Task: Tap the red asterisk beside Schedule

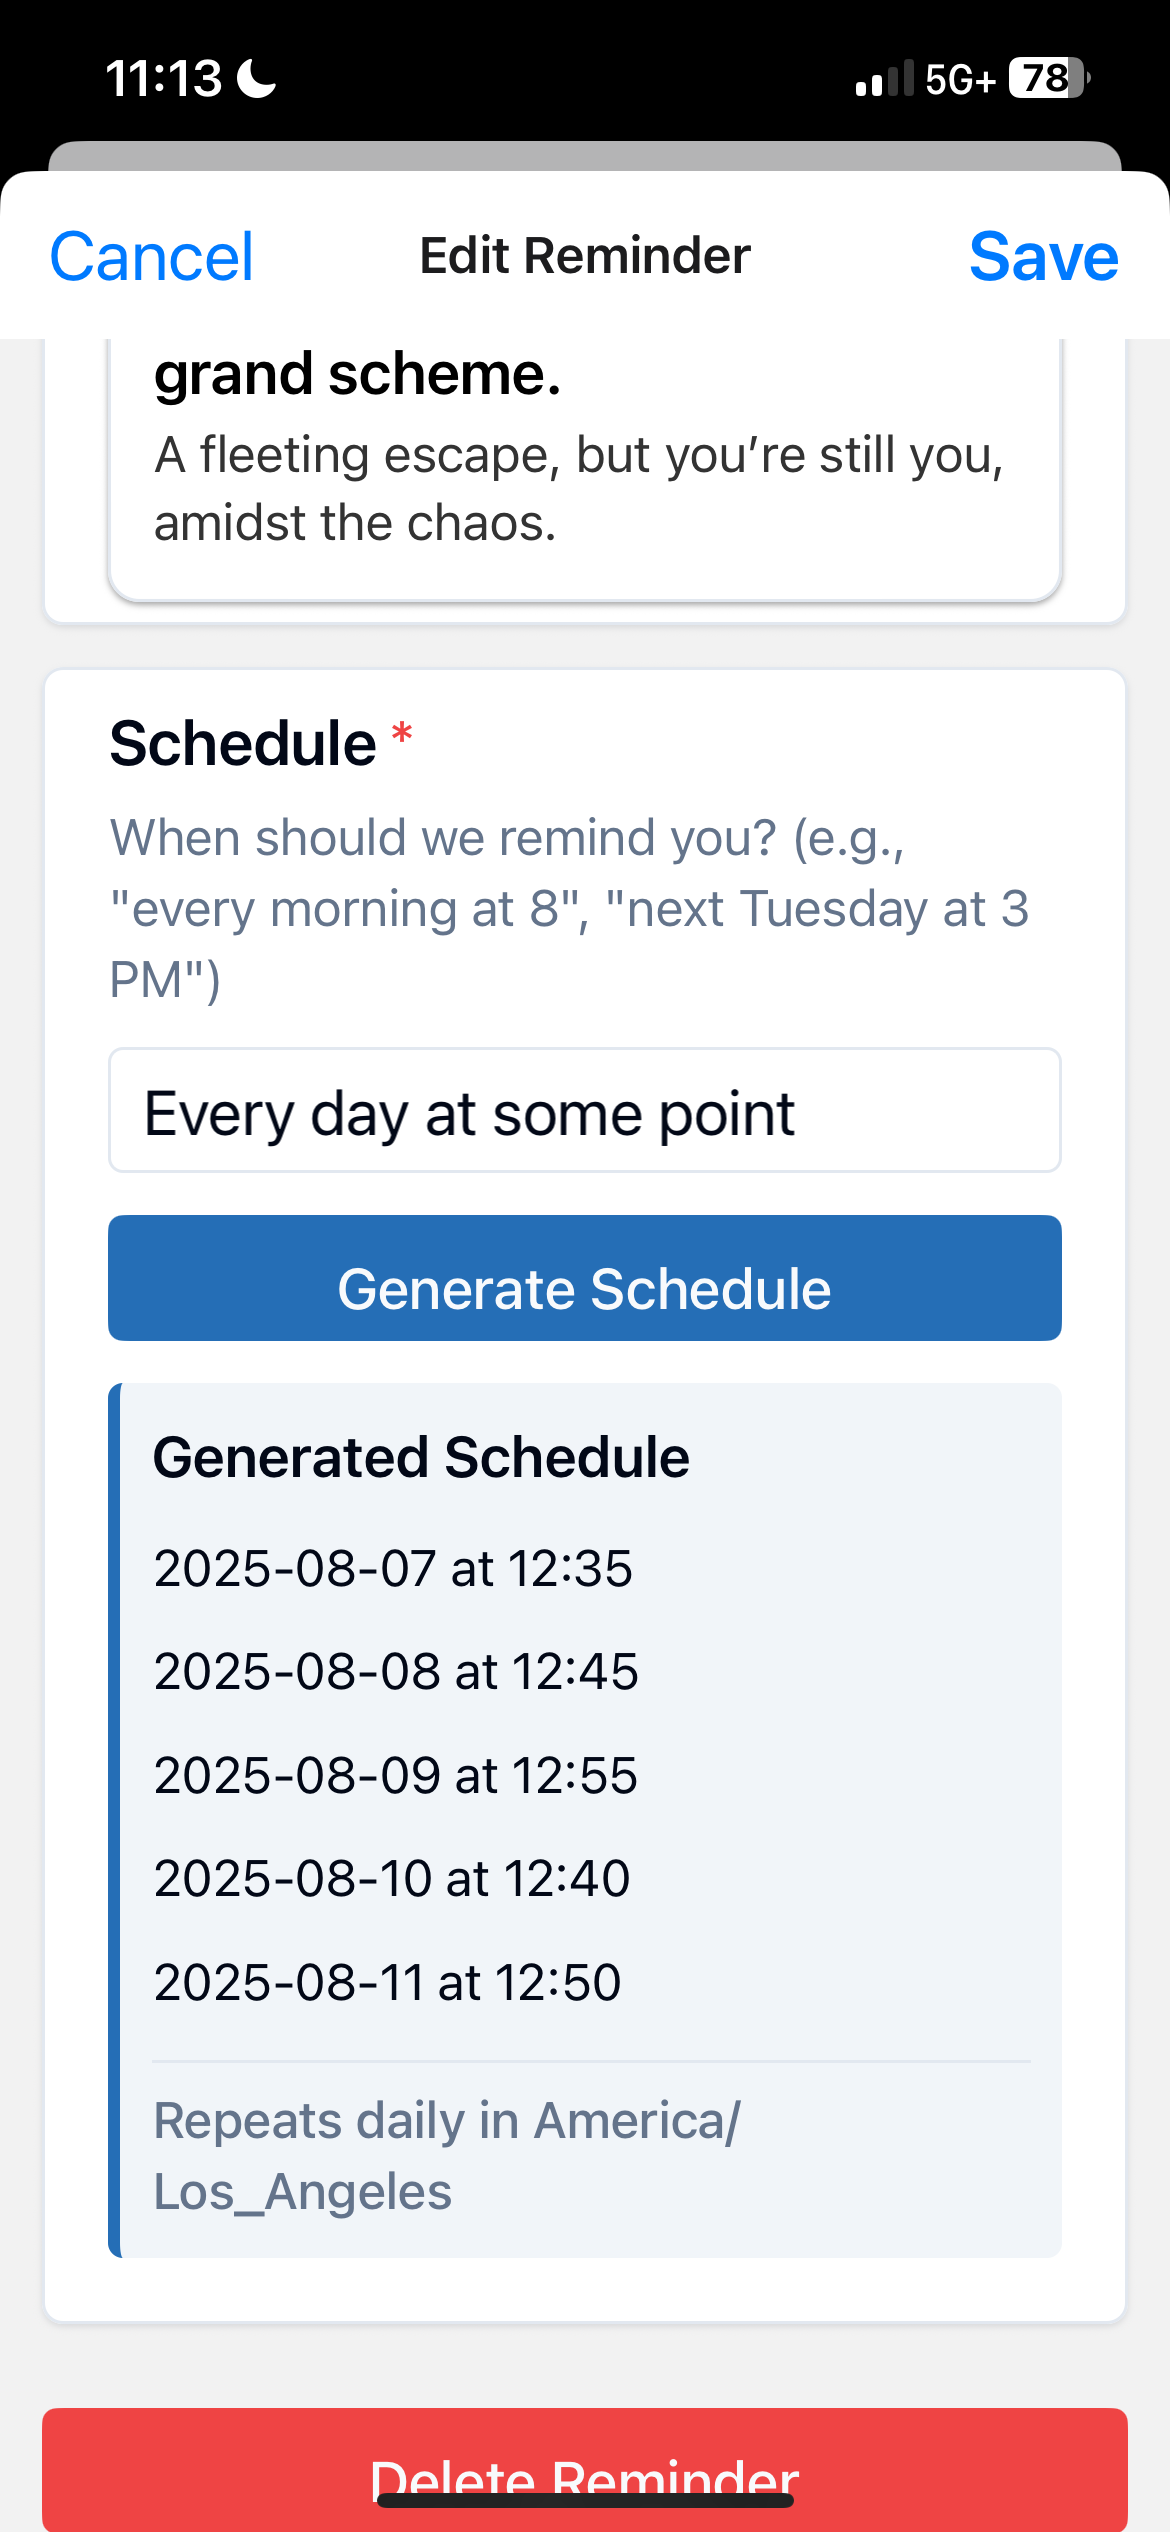Action: coord(399,737)
